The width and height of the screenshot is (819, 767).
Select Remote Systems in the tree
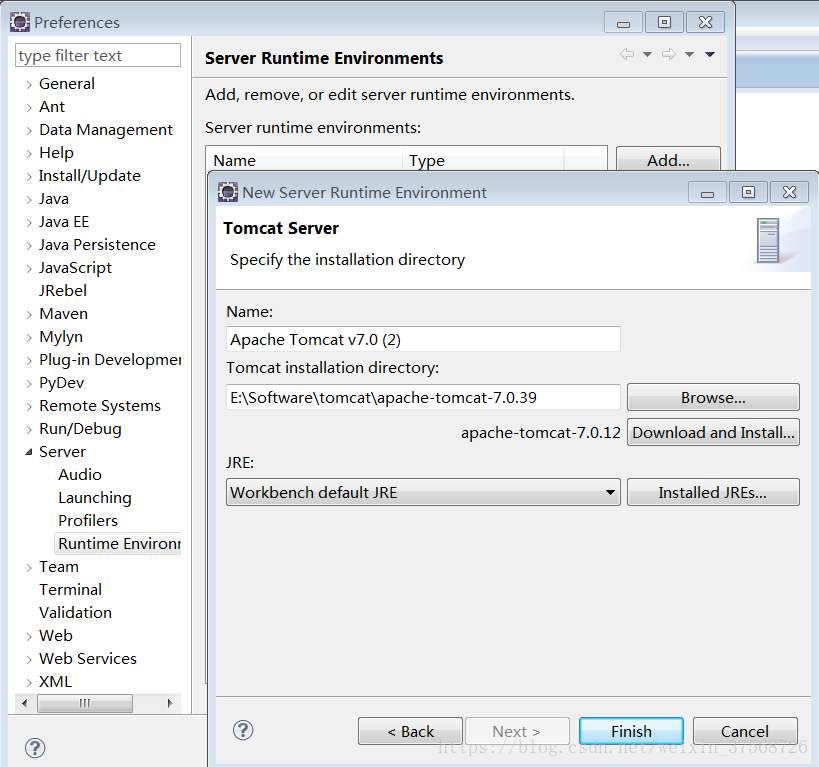click(100, 405)
